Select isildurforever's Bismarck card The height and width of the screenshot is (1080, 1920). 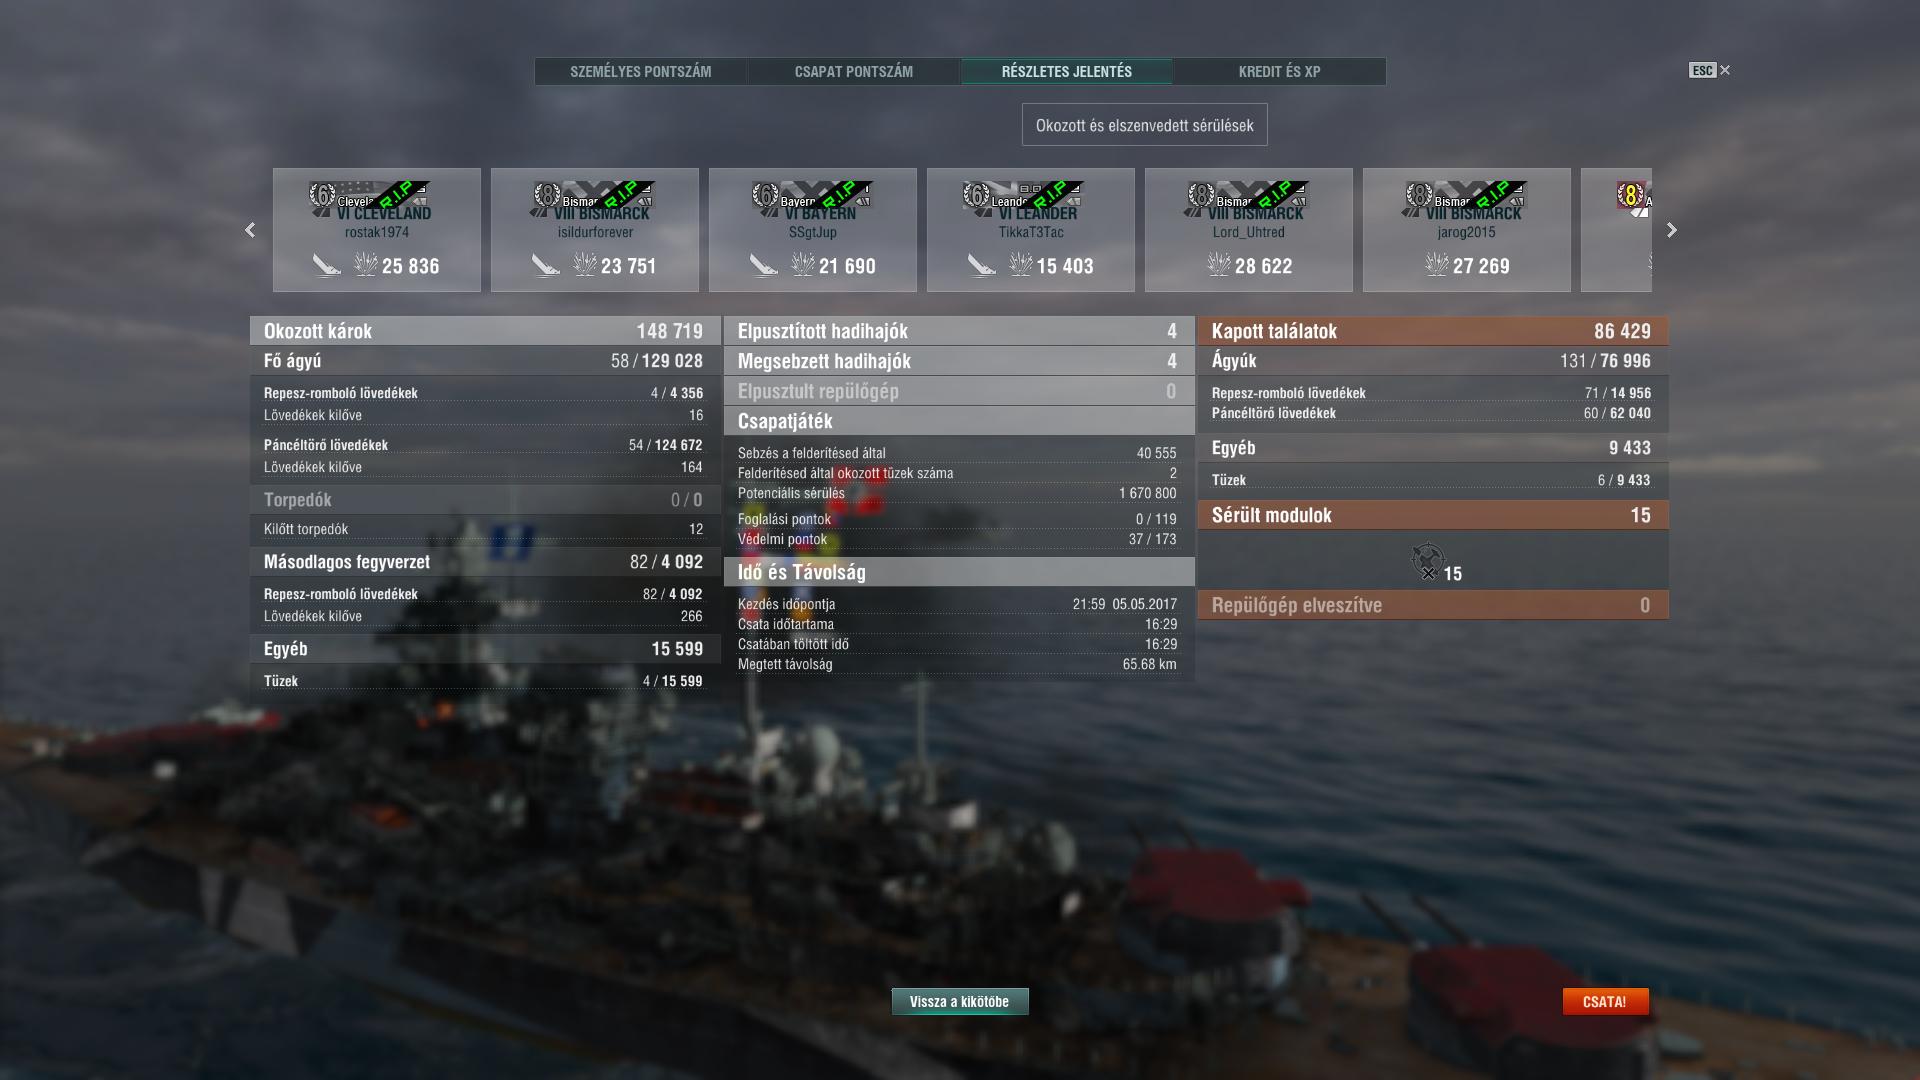595,230
